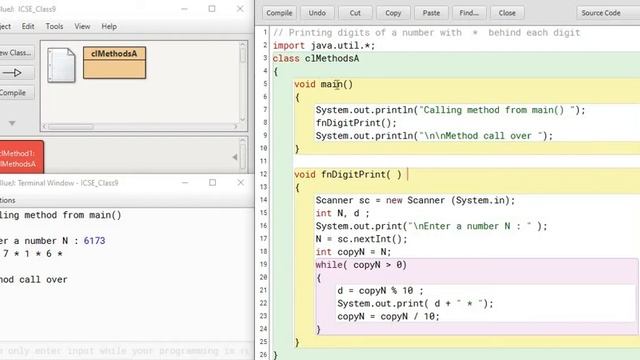The image size is (640, 360).
Task: Click the 'import java.util.*;' line
Action: pos(324,46)
